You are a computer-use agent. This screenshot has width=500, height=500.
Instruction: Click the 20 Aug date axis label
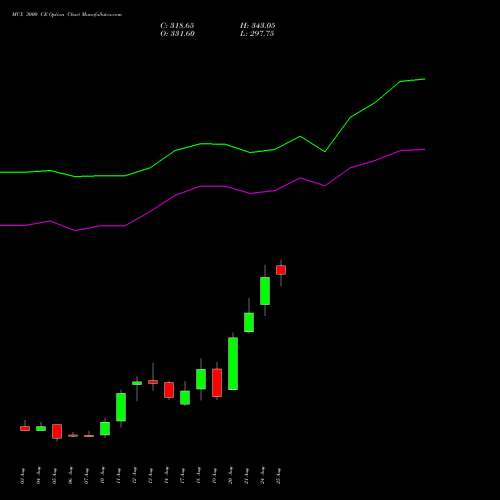(230, 476)
